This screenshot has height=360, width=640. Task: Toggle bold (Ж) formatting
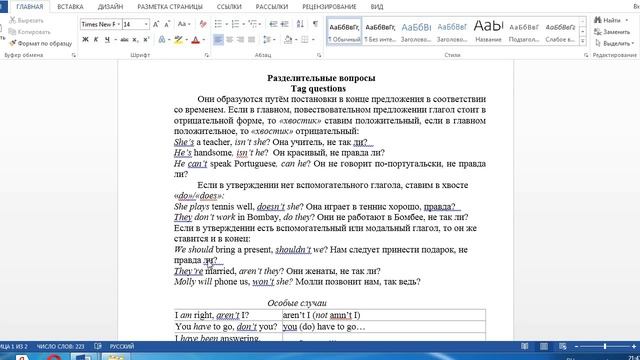point(85,40)
